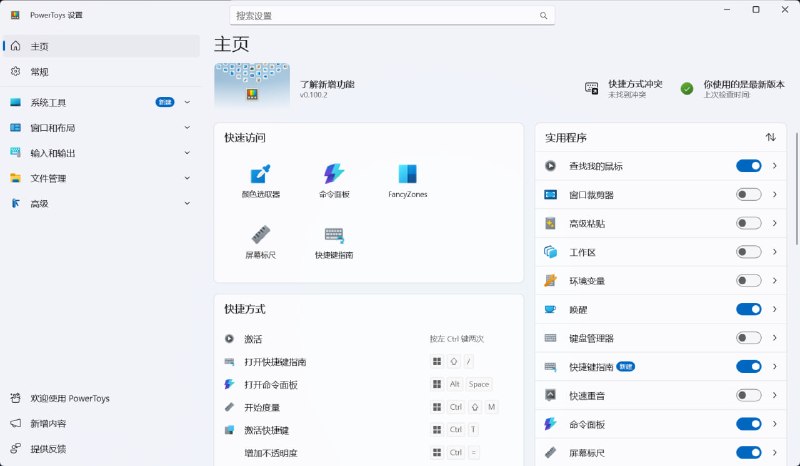Select 输入和输出 category in sidebar
Image resolution: width=800 pixels, height=466 pixels.
pyautogui.click(x=101, y=153)
